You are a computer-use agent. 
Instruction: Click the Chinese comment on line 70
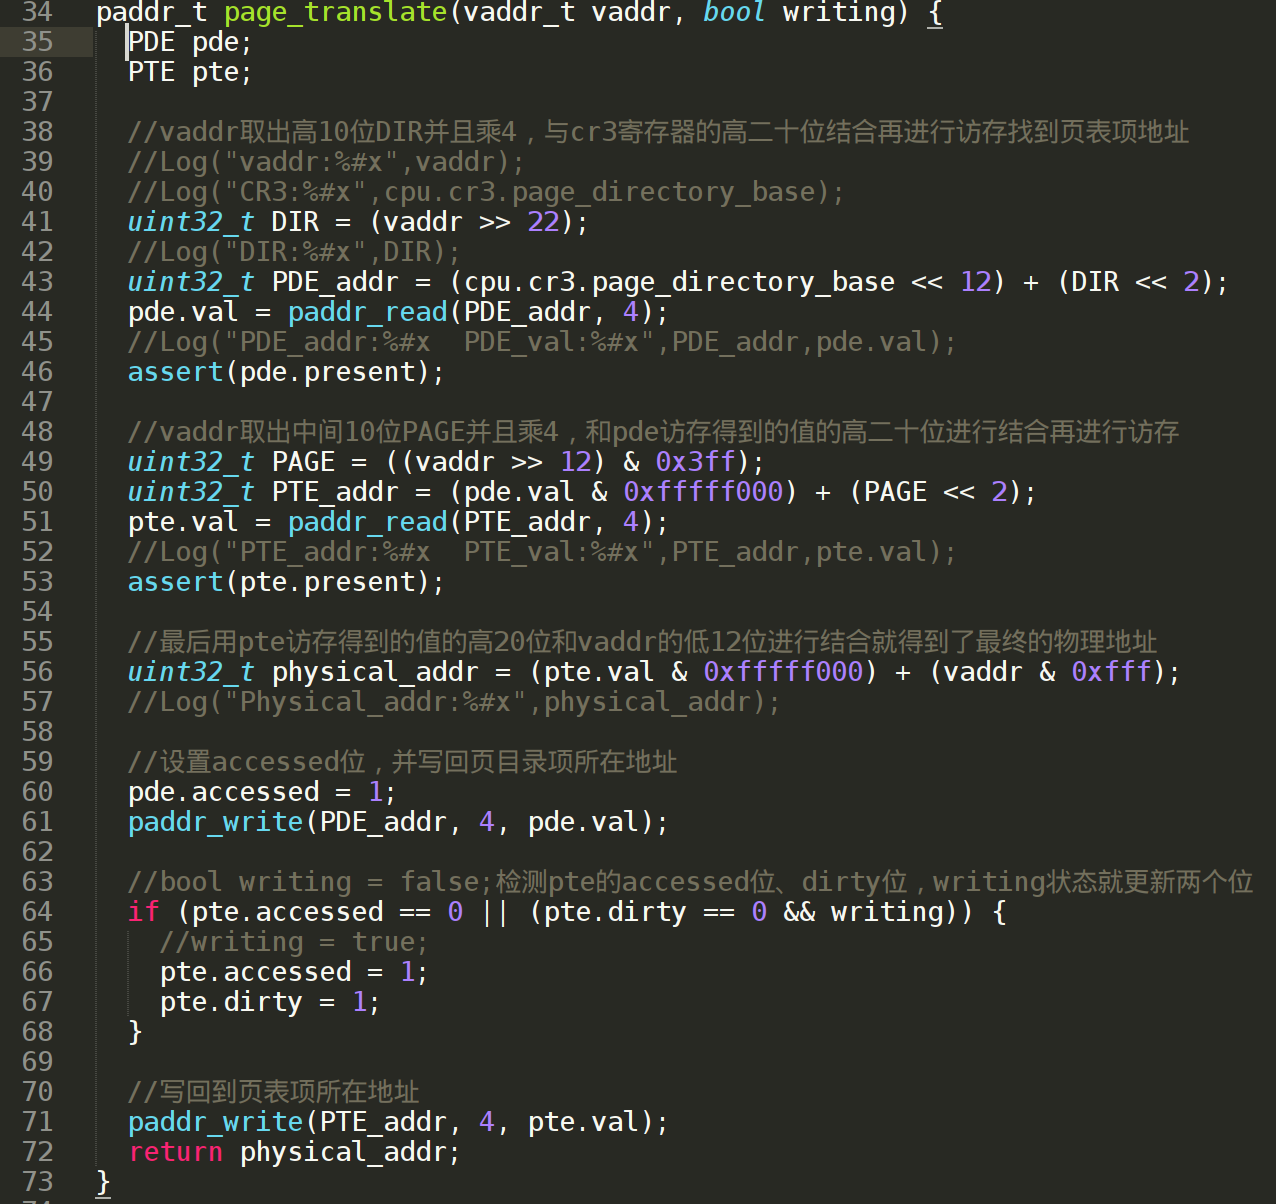(x=274, y=1092)
